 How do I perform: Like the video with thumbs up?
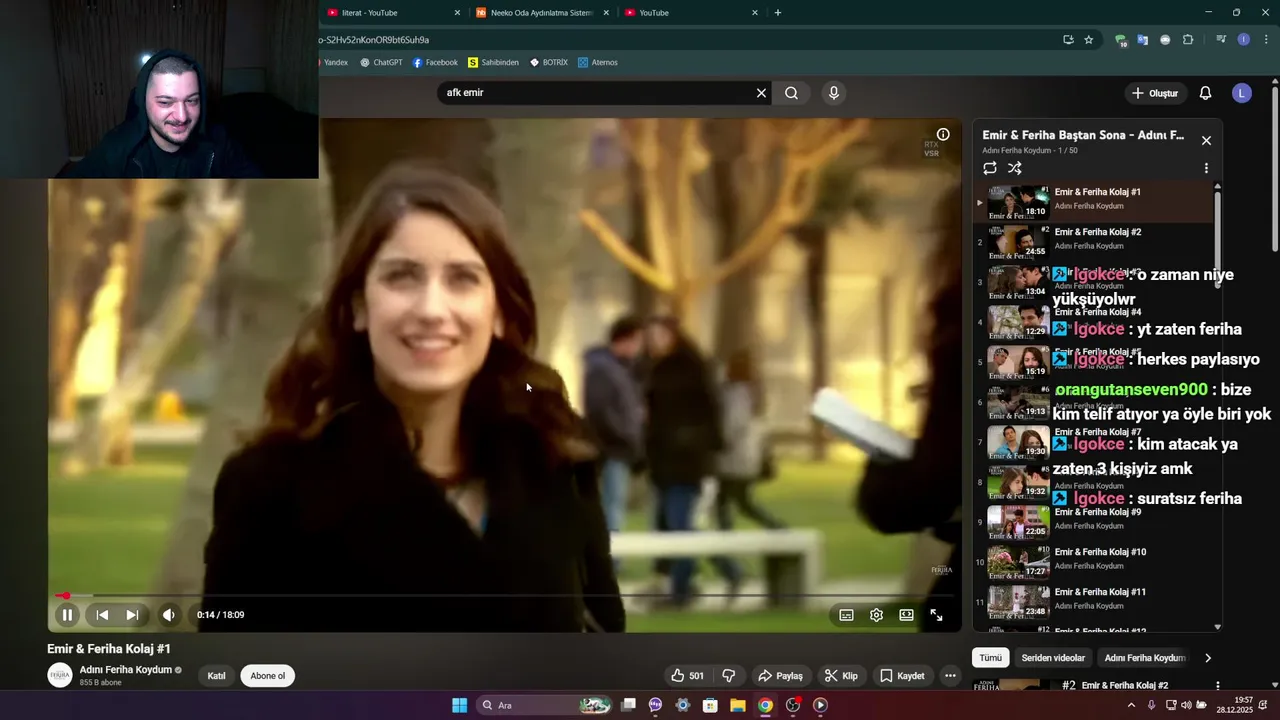coord(687,676)
